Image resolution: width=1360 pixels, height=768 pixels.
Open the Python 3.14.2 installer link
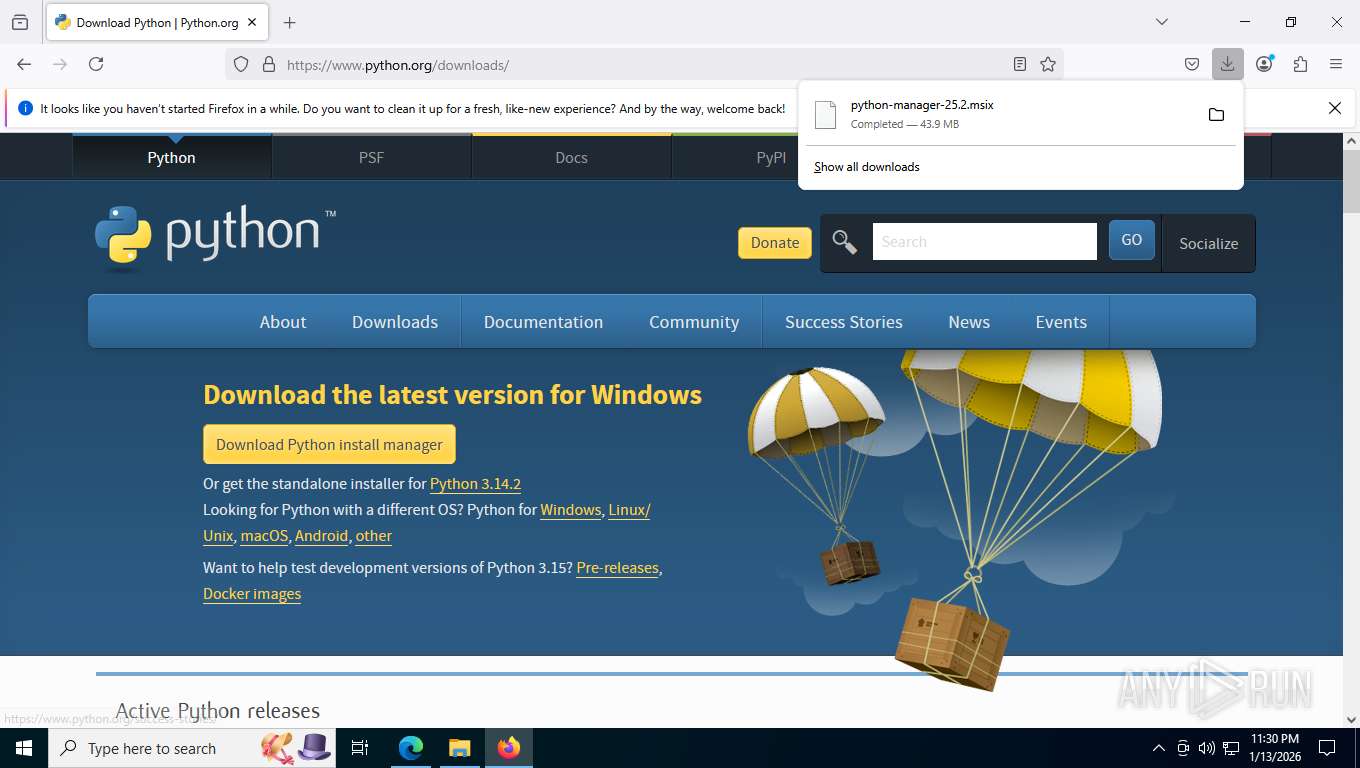tap(475, 484)
